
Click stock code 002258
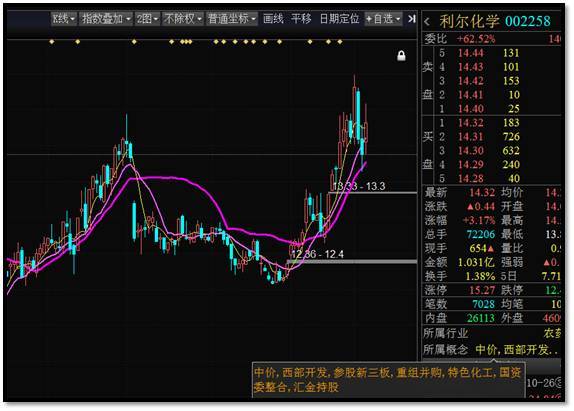pos(528,21)
